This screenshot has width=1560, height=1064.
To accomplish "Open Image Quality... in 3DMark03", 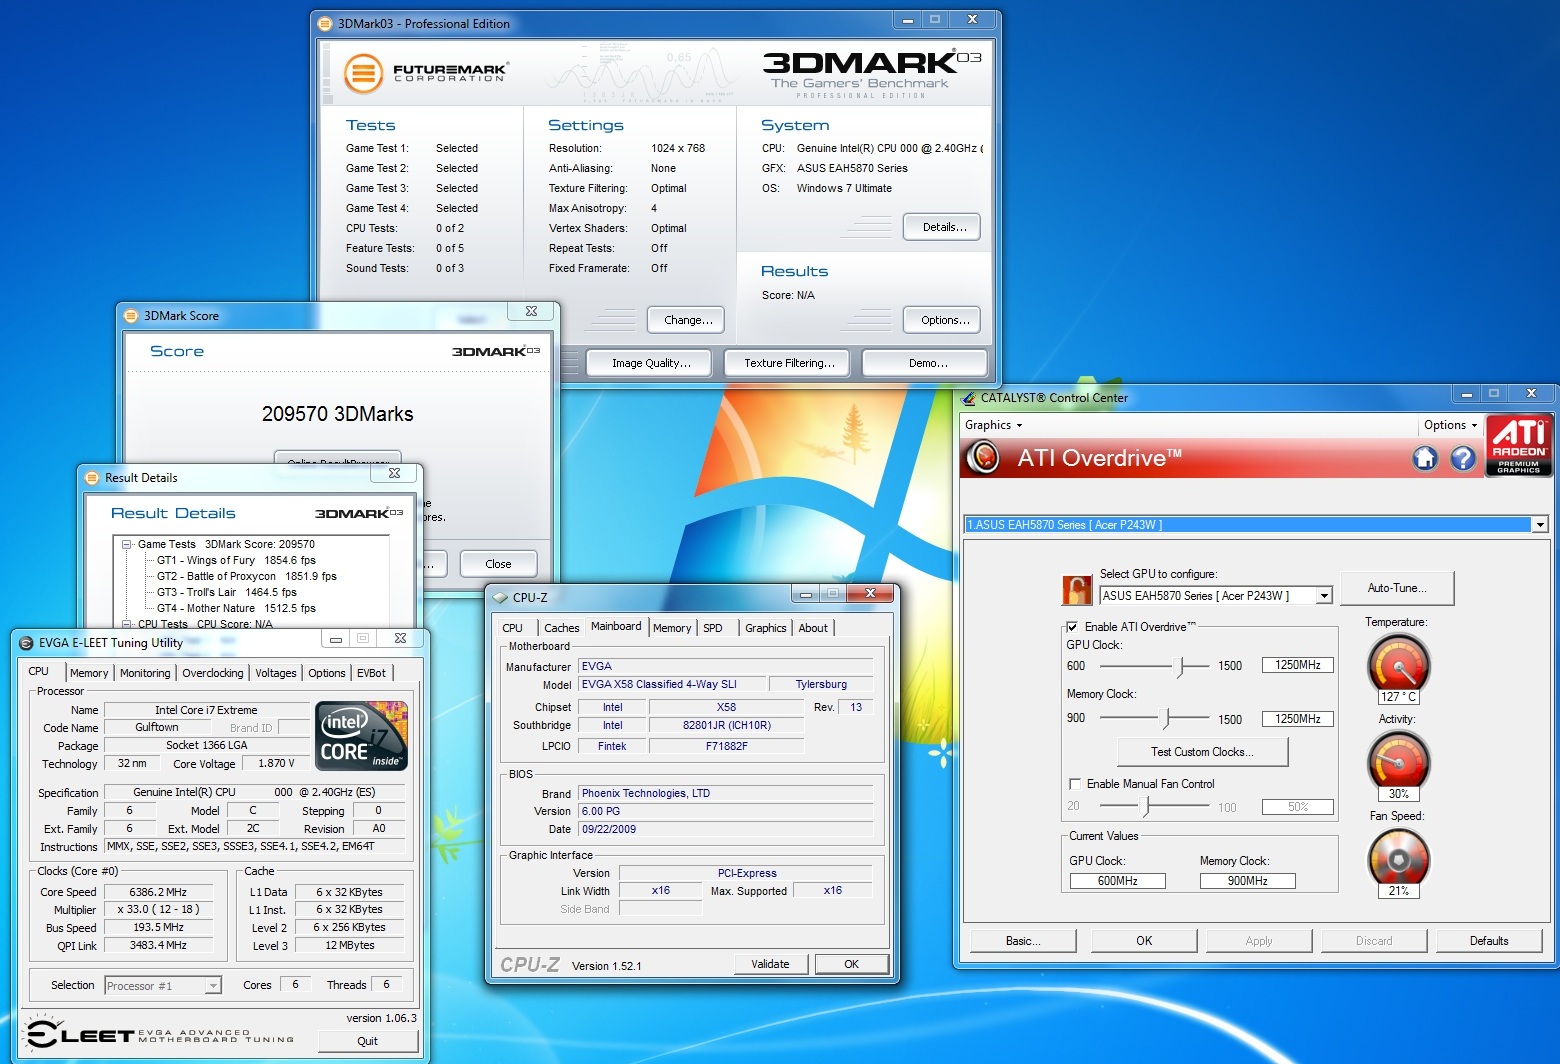I will pyautogui.click(x=649, y=363).
